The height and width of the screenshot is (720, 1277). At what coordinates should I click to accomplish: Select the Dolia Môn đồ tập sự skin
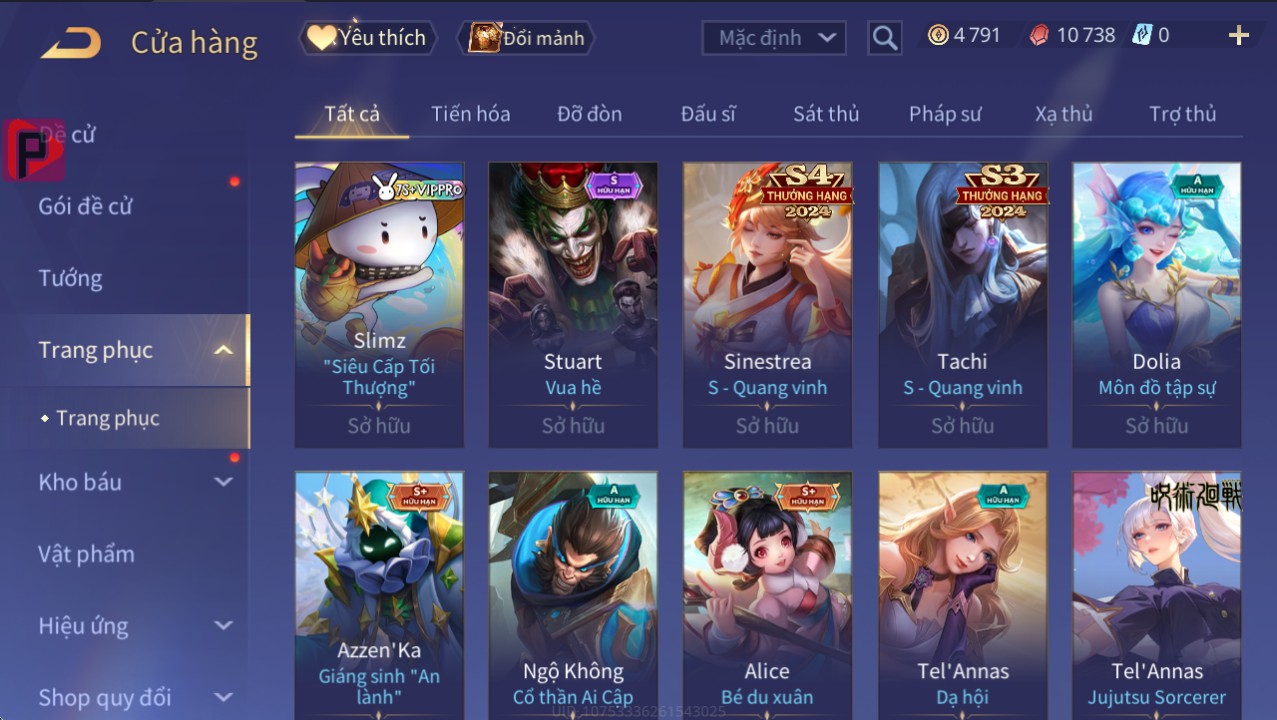[x=1157, y=305]
